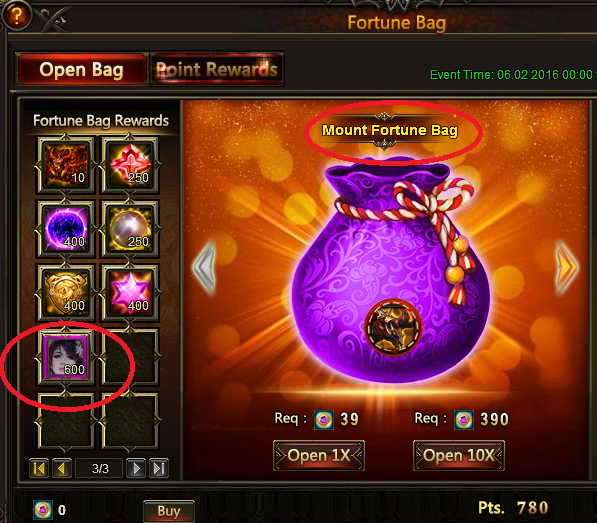597x523 pixels.
Task: Jump to last rewards page
Action: [x=158, y=468]
